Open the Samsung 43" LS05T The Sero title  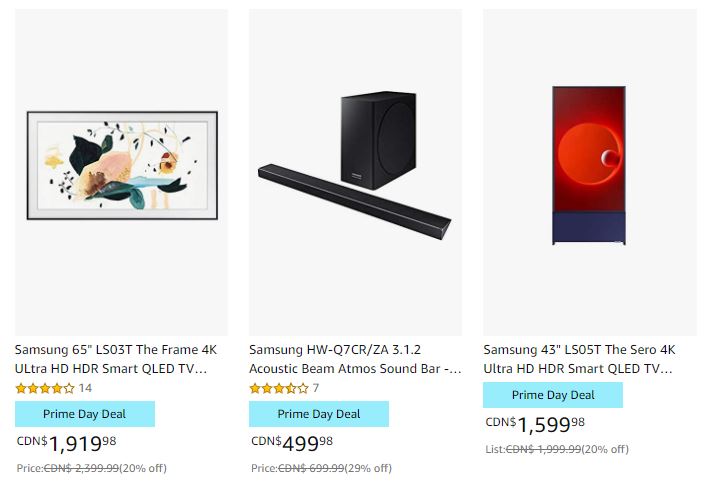(x=579, y=359)
